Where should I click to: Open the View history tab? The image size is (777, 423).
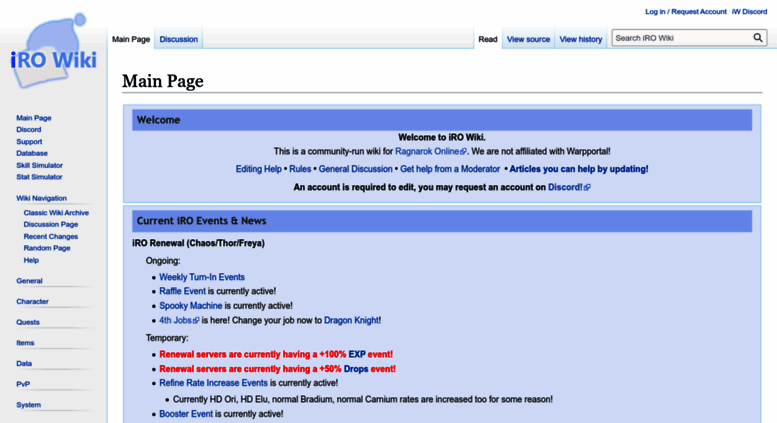pyautogui.click(x=581, y=39)
